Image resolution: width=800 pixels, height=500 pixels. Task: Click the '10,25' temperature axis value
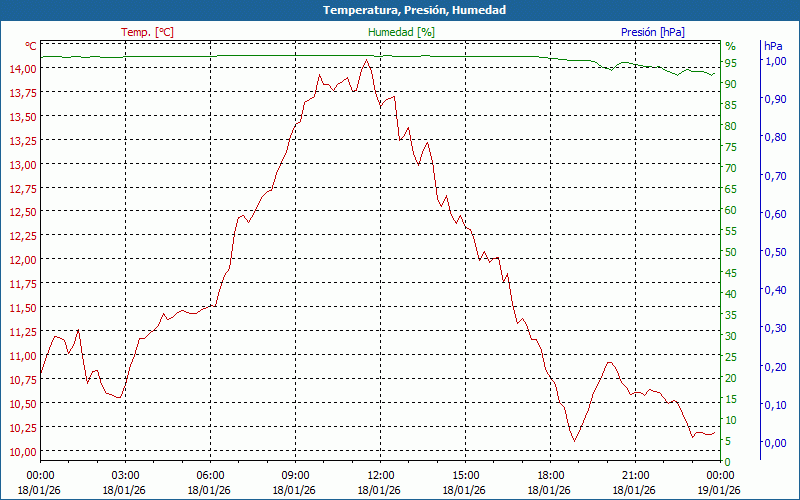tap(23, 428)
